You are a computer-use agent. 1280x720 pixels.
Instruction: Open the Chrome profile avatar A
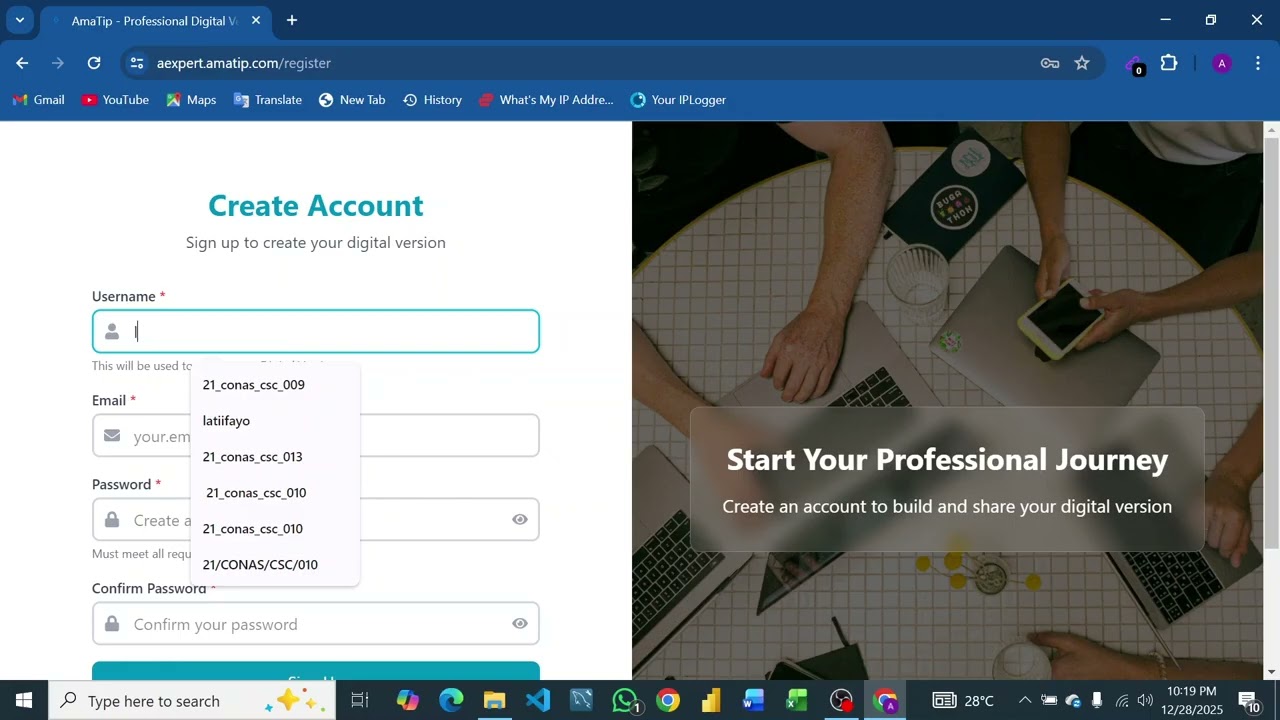pos(1221,63)
